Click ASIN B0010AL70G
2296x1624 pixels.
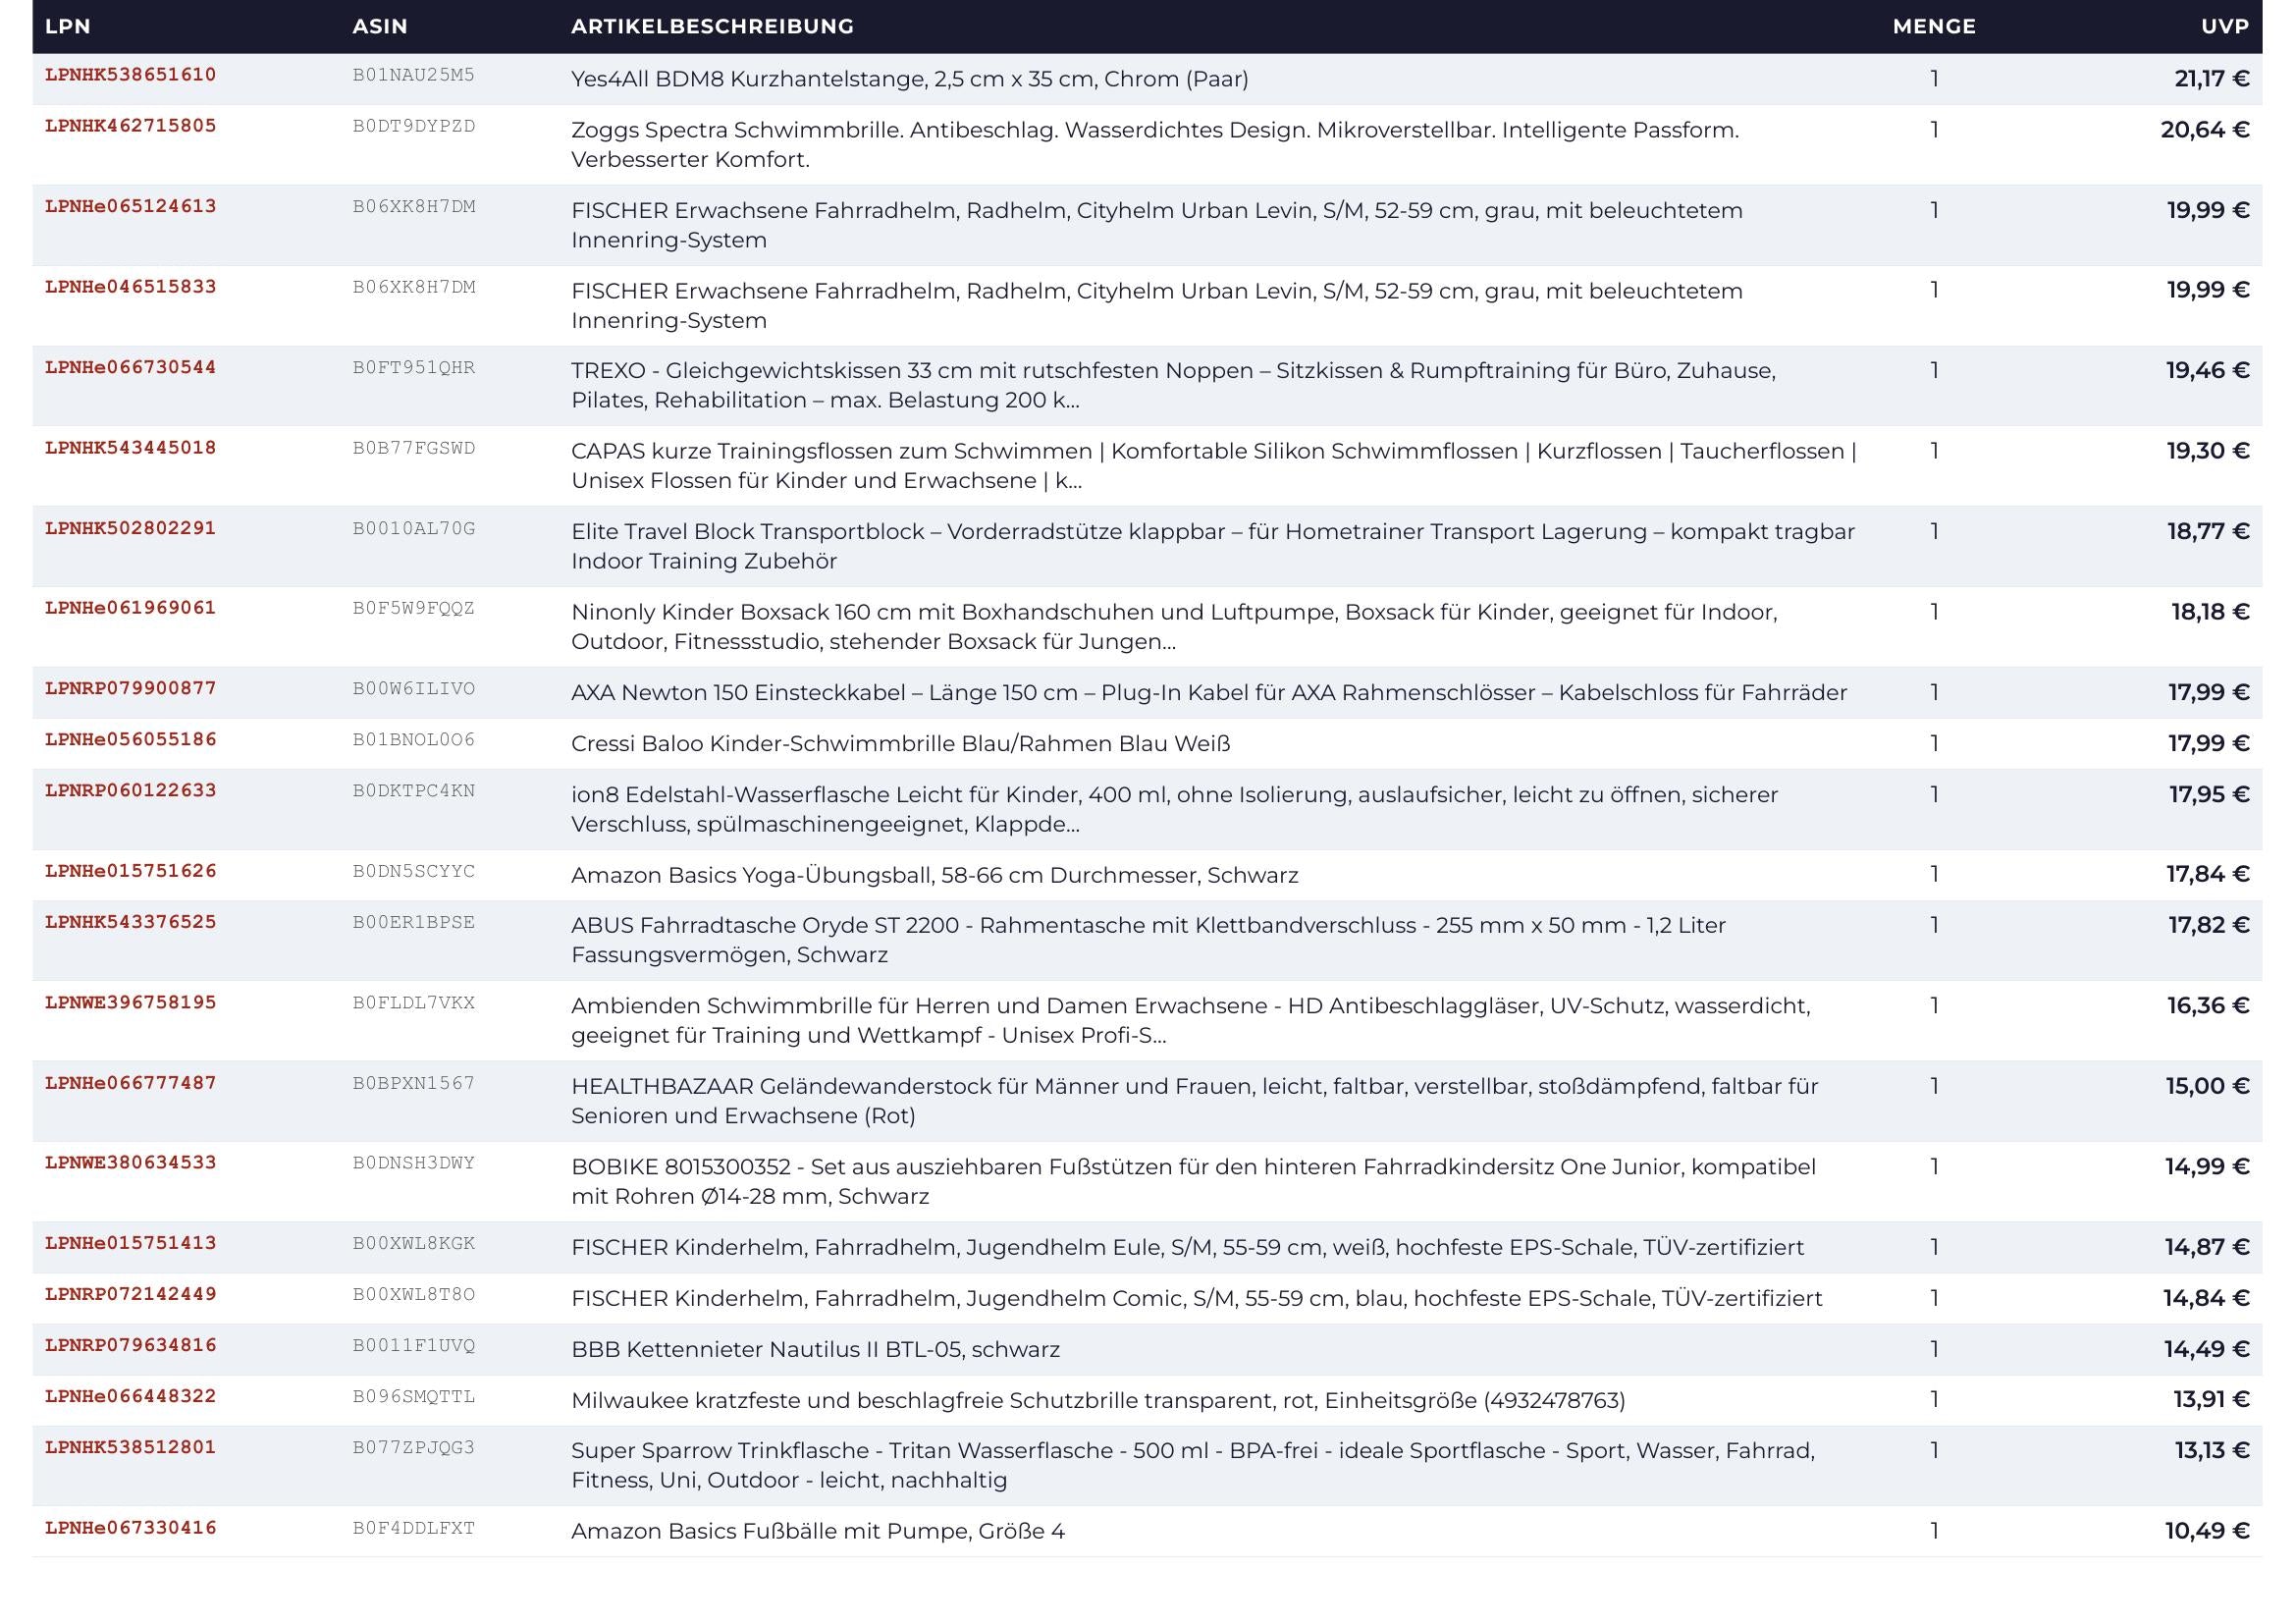(x=414, y=528)
